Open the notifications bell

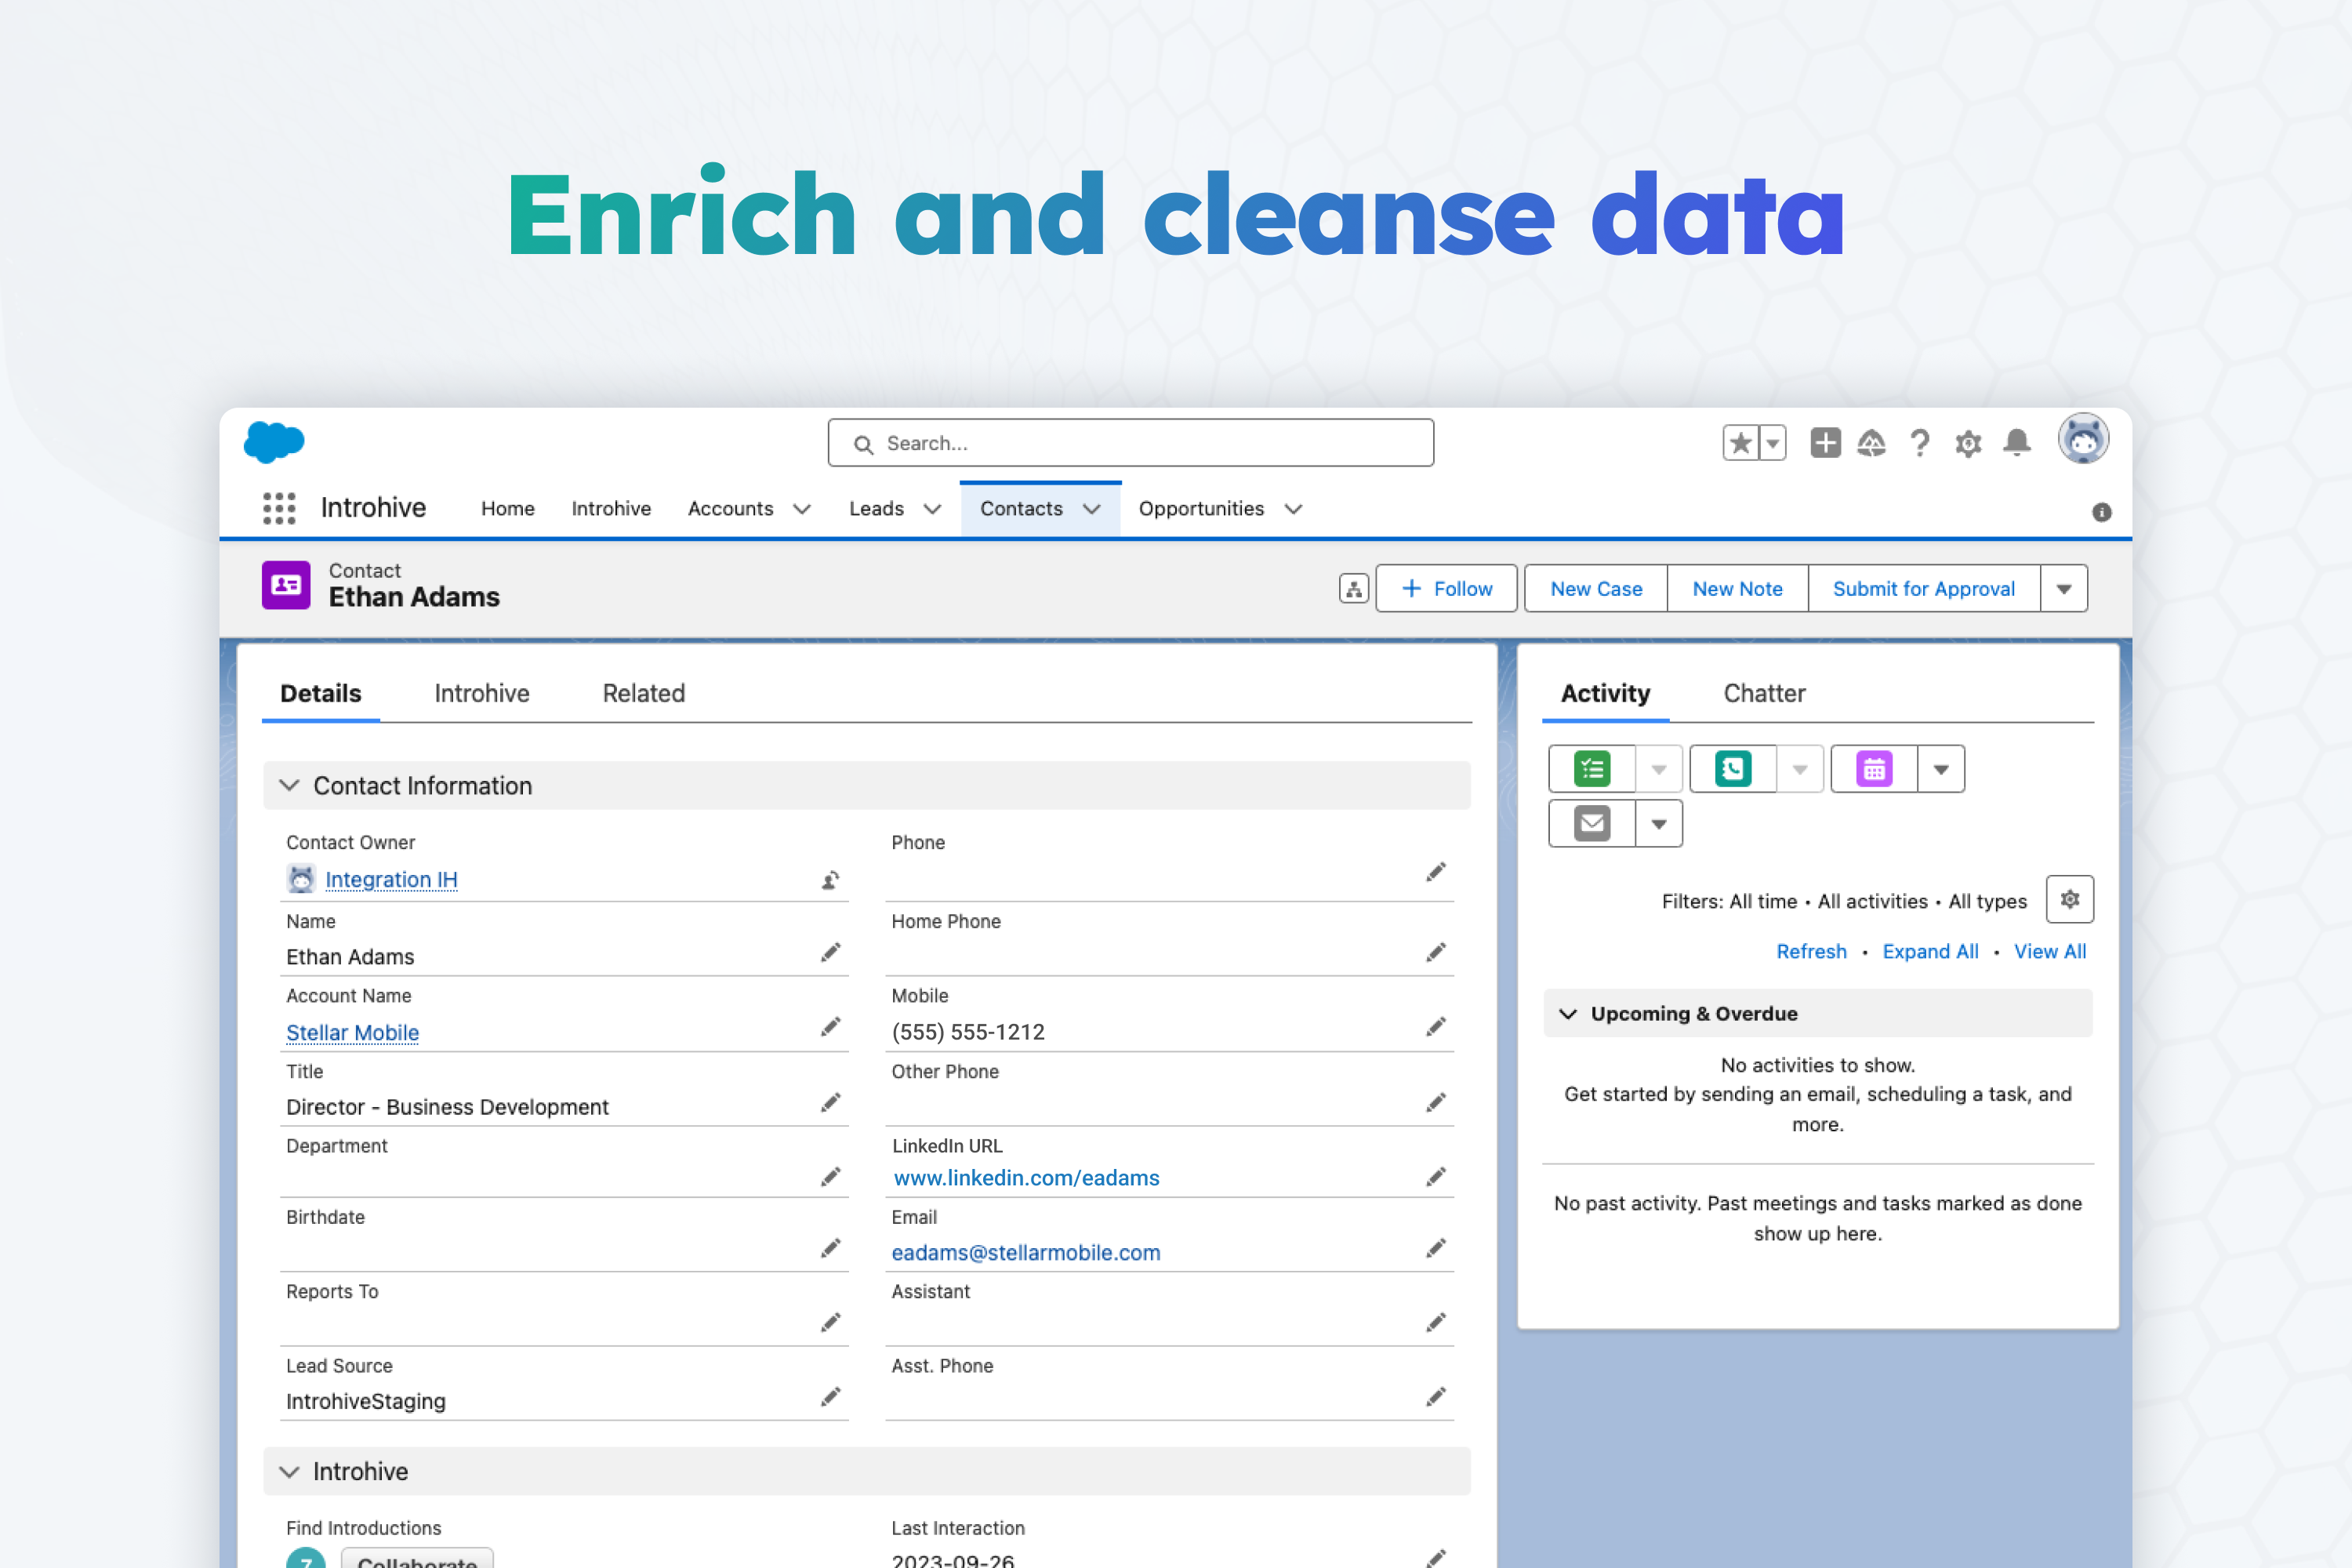click(2017, 443)
